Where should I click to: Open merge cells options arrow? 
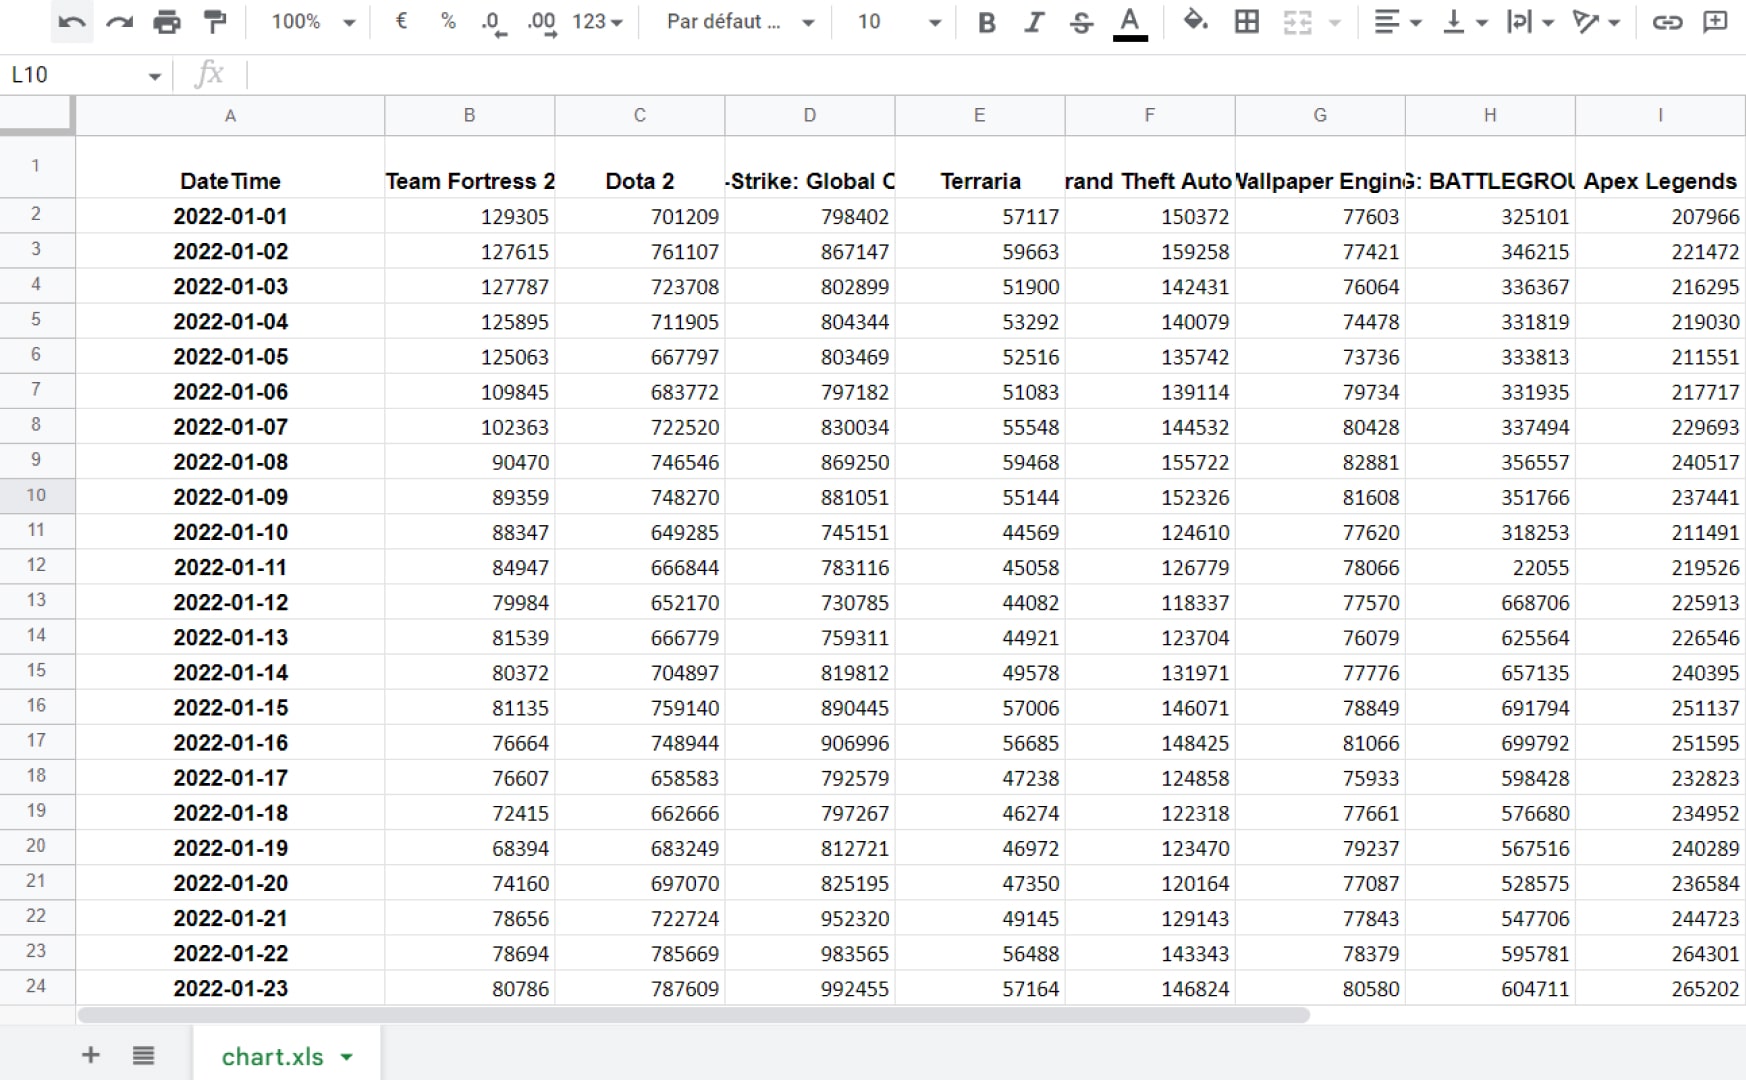tap(1334, 22)
